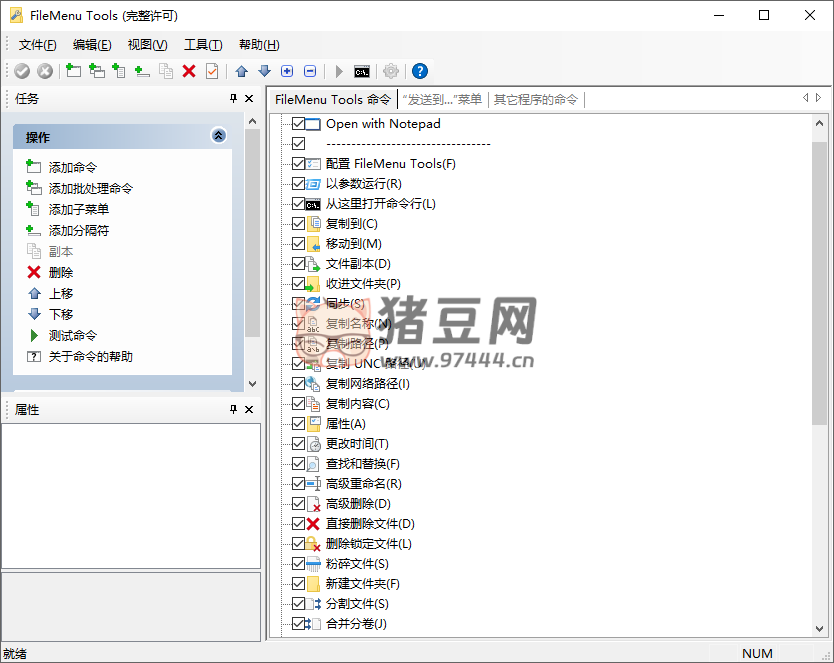Image resolution: width=834 pixels, height=663 pixels.
Task: Click 添加子菜单 in the operations list
Action: (79, 209)
